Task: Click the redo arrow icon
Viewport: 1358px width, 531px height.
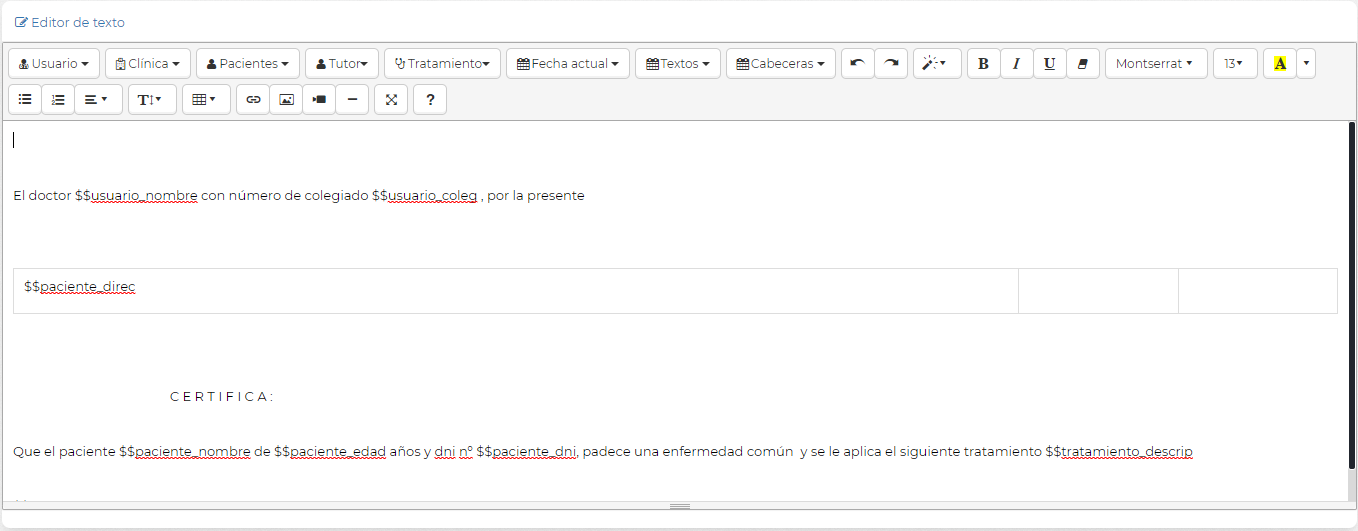Action: tap(891, 64)
